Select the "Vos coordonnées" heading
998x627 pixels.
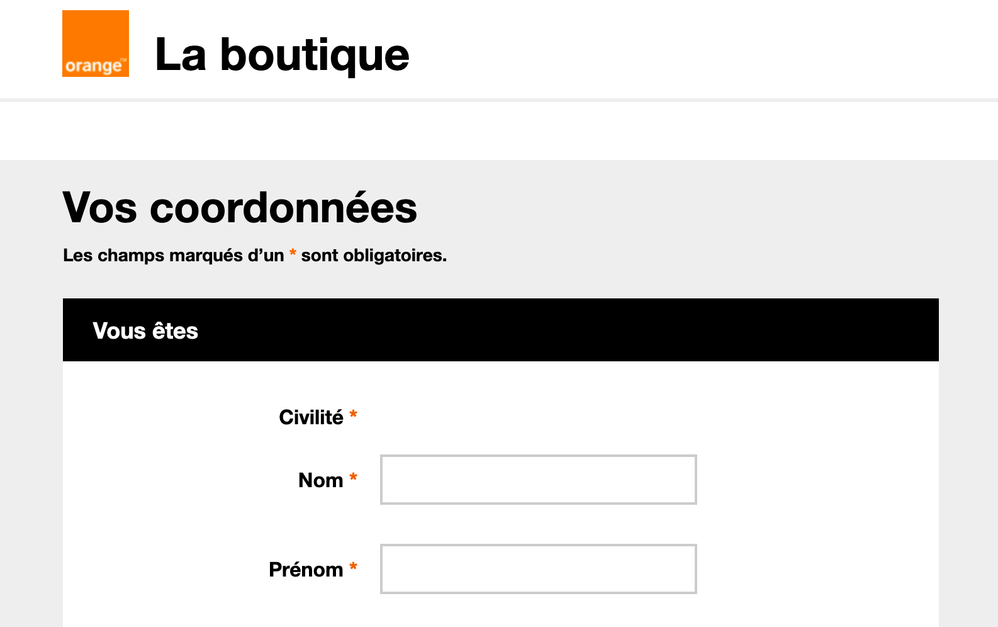coord(240,208)
